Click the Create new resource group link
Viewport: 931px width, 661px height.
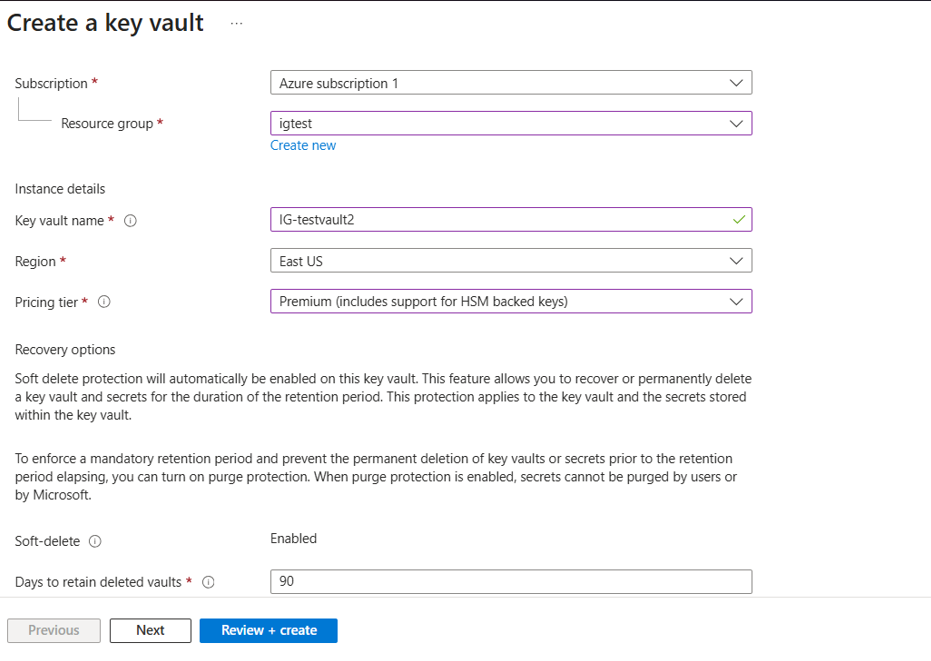point(303,146)
